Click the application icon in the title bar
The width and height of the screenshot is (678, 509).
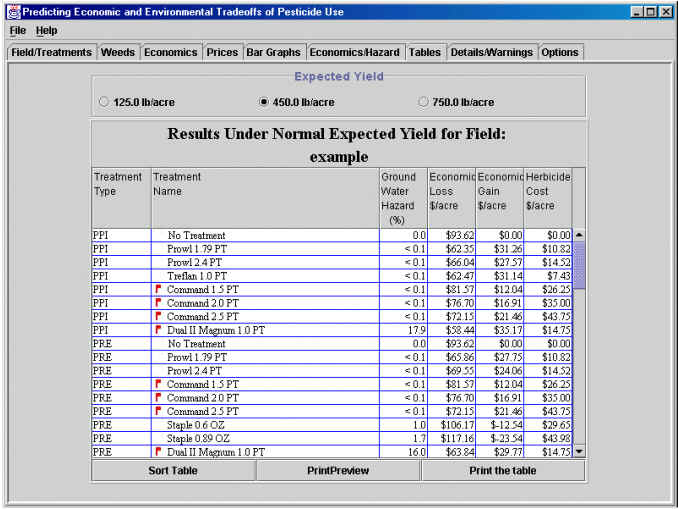(x=13, y=11)
